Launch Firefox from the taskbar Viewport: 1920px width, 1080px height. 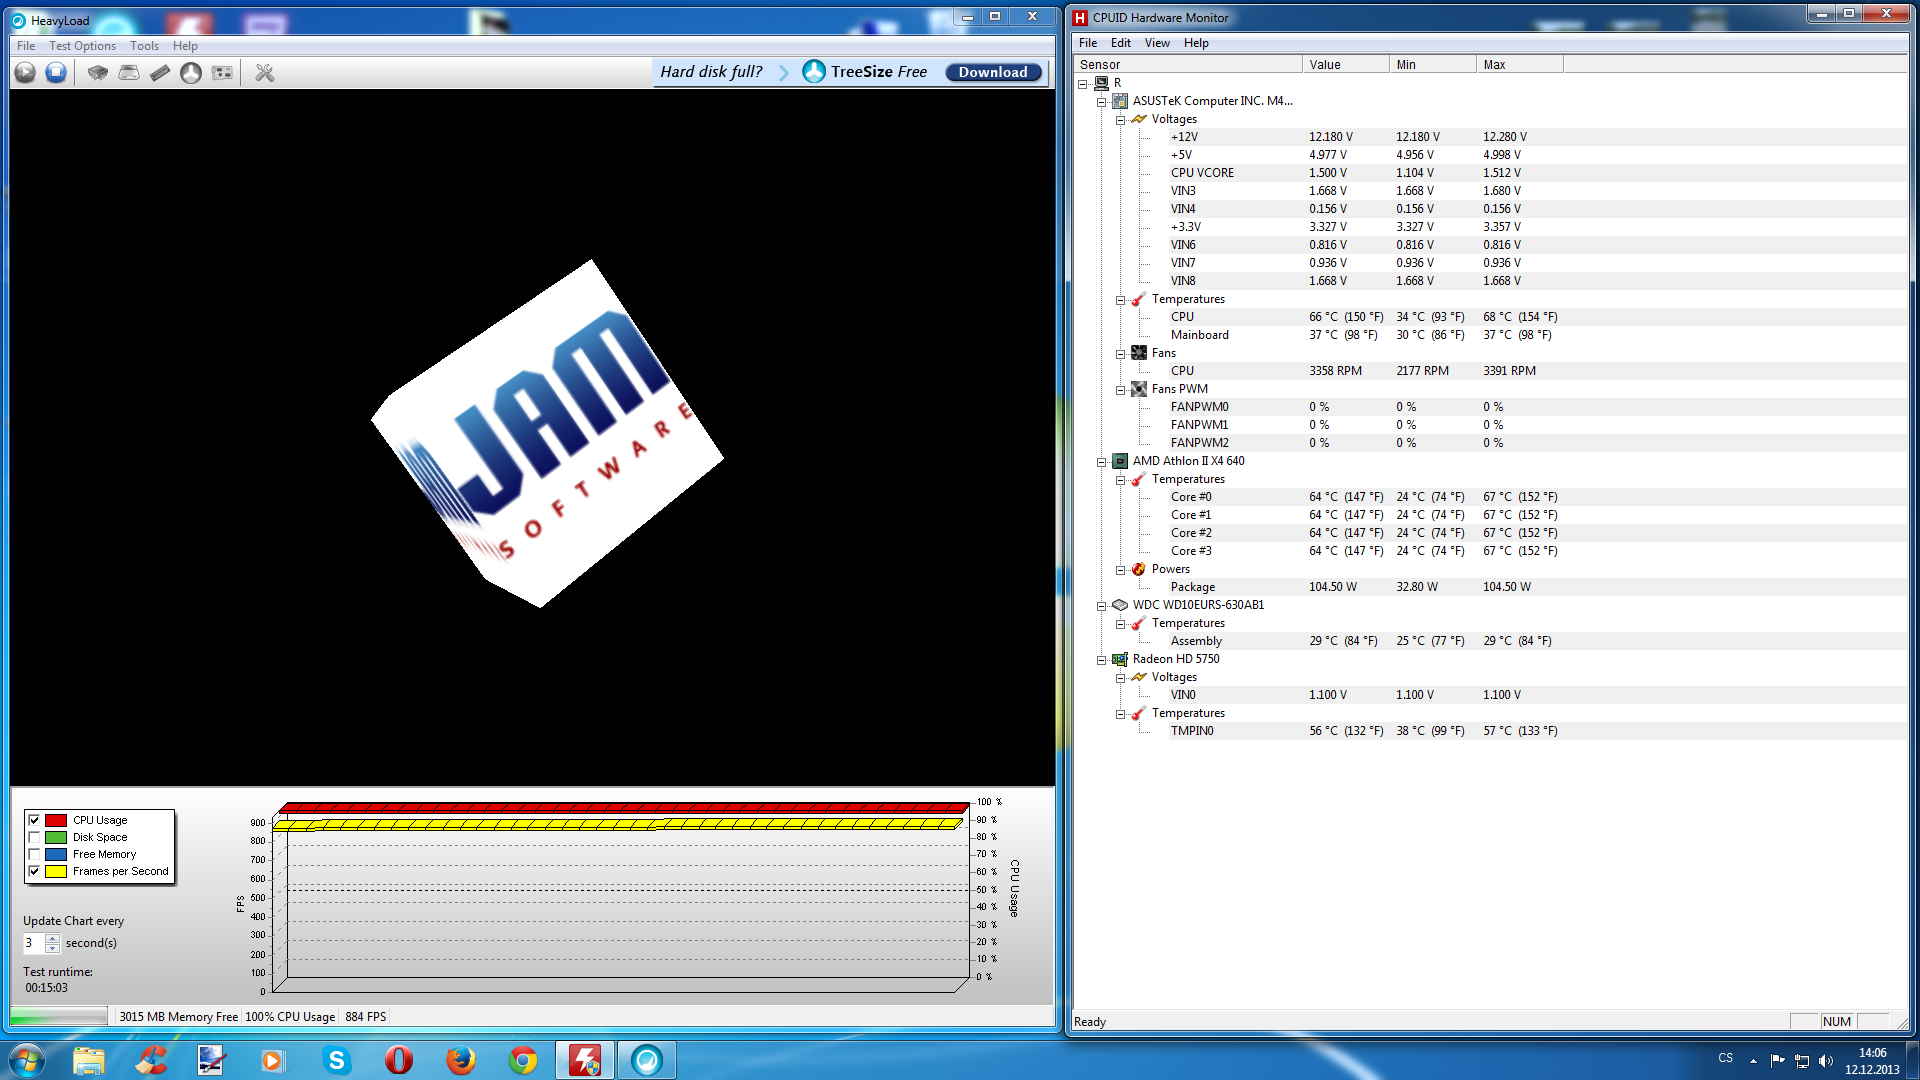tap(460, 1060)
